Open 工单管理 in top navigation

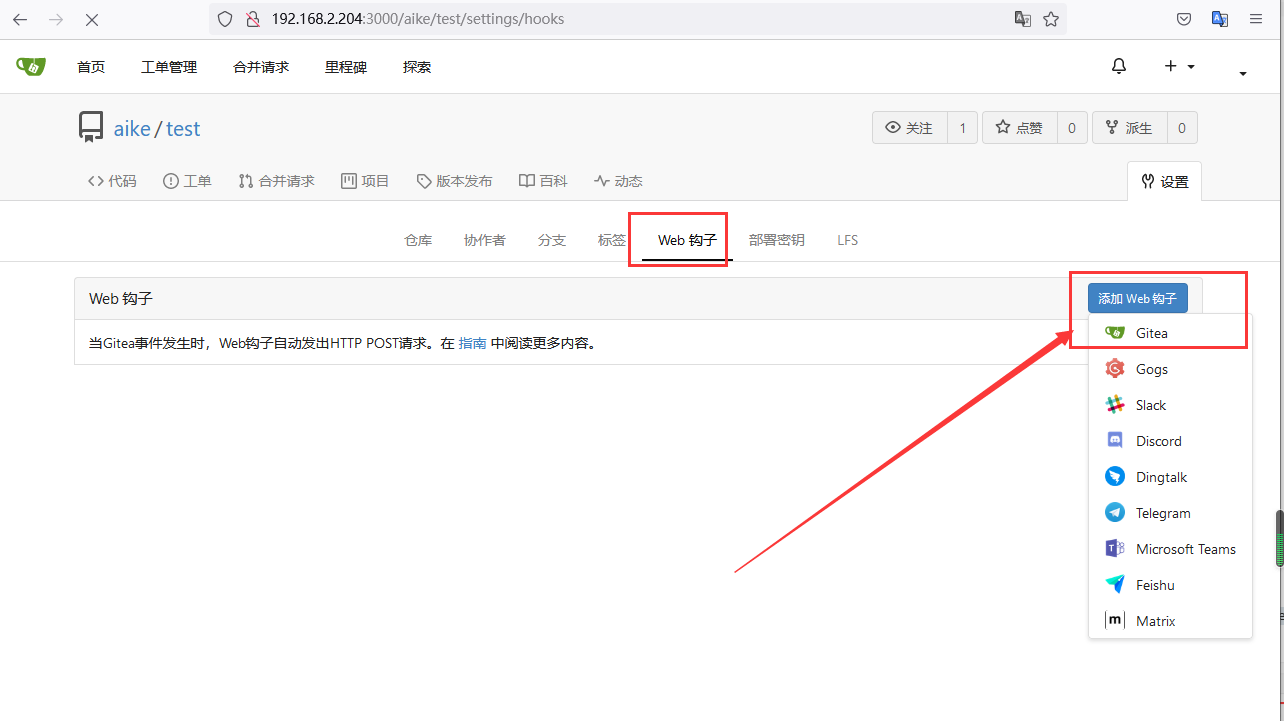pyautogui.click(x=169, y=67)
